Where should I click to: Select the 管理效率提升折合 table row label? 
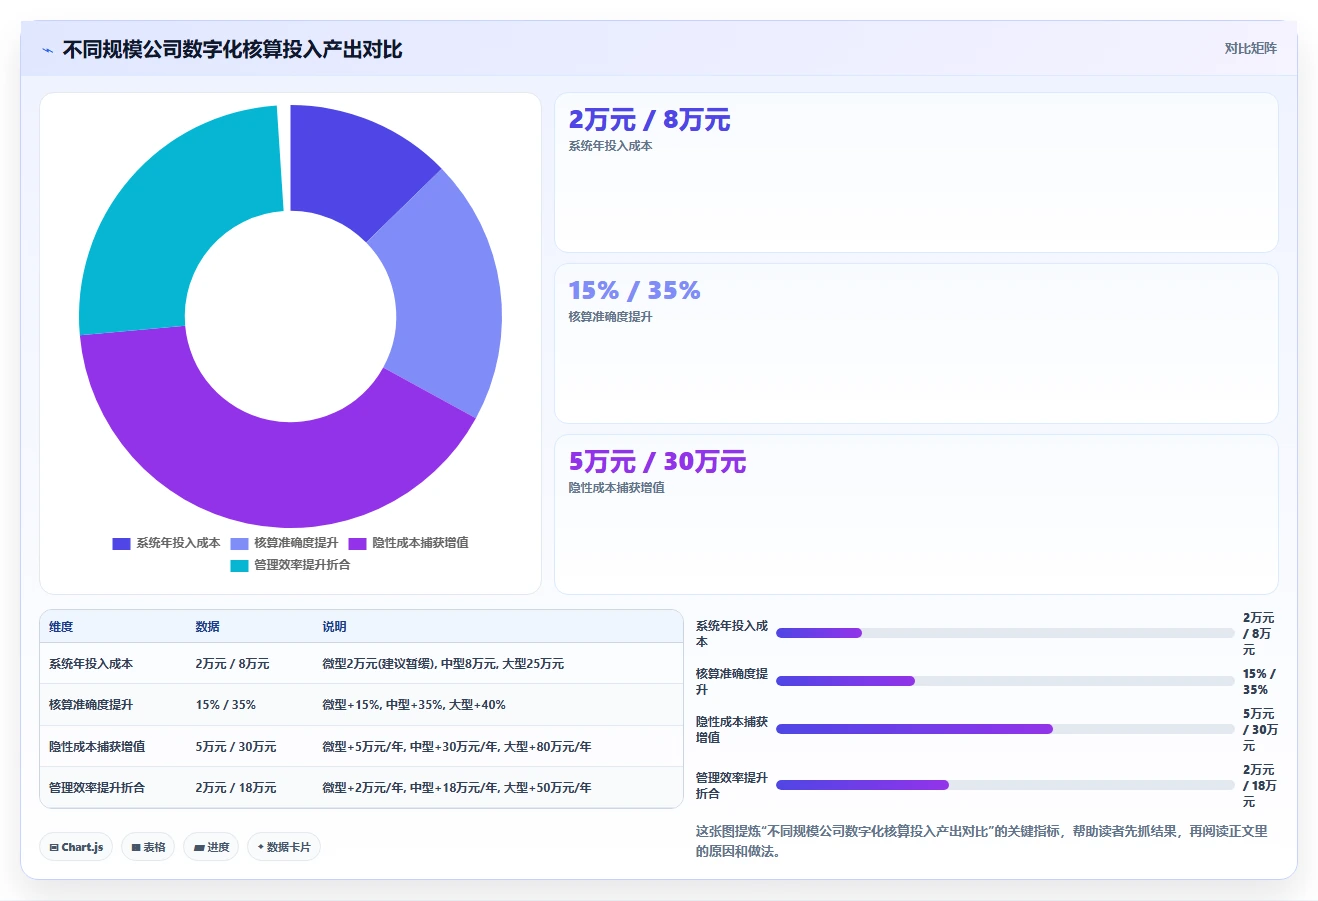pyautogui.click(x=97, y=788)
